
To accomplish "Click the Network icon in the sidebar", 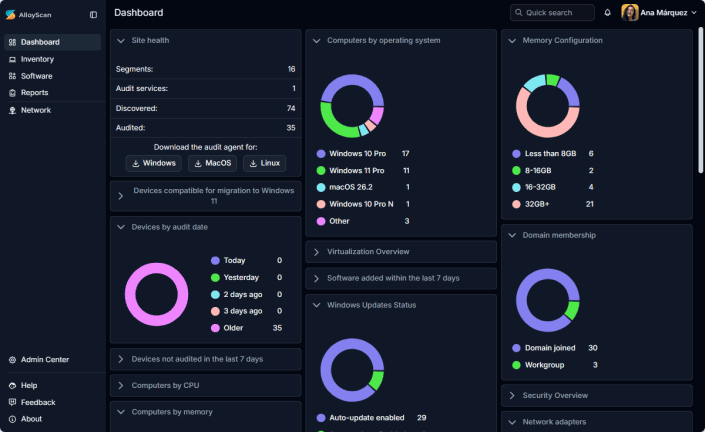I will [13, 110].
